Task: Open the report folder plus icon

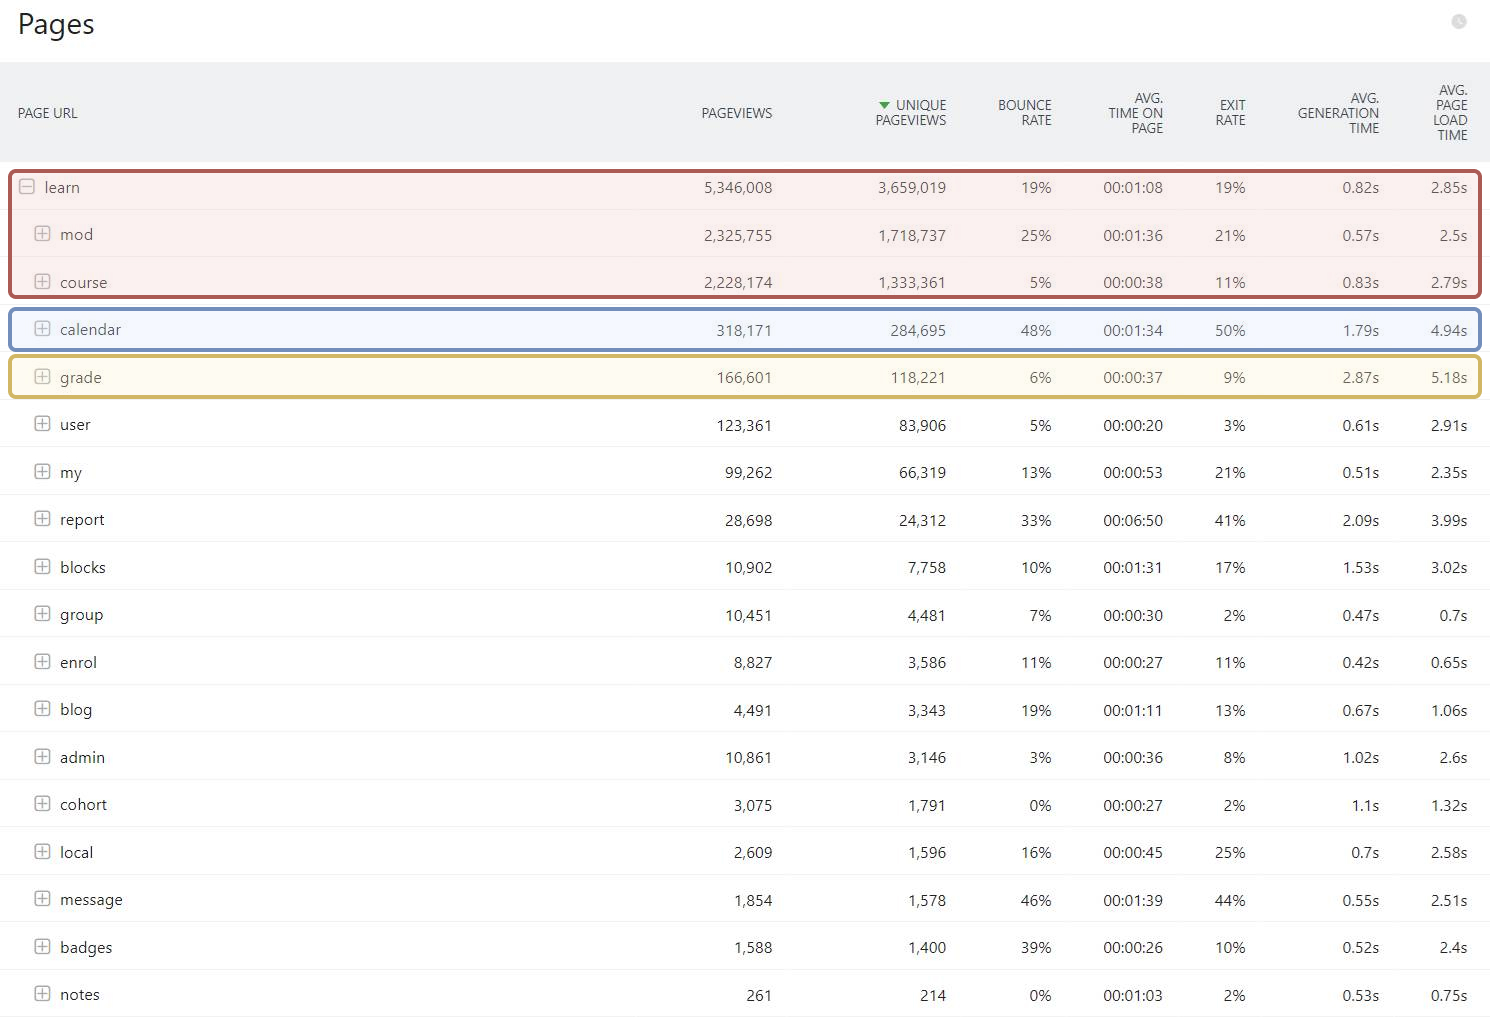Action: 42,519
